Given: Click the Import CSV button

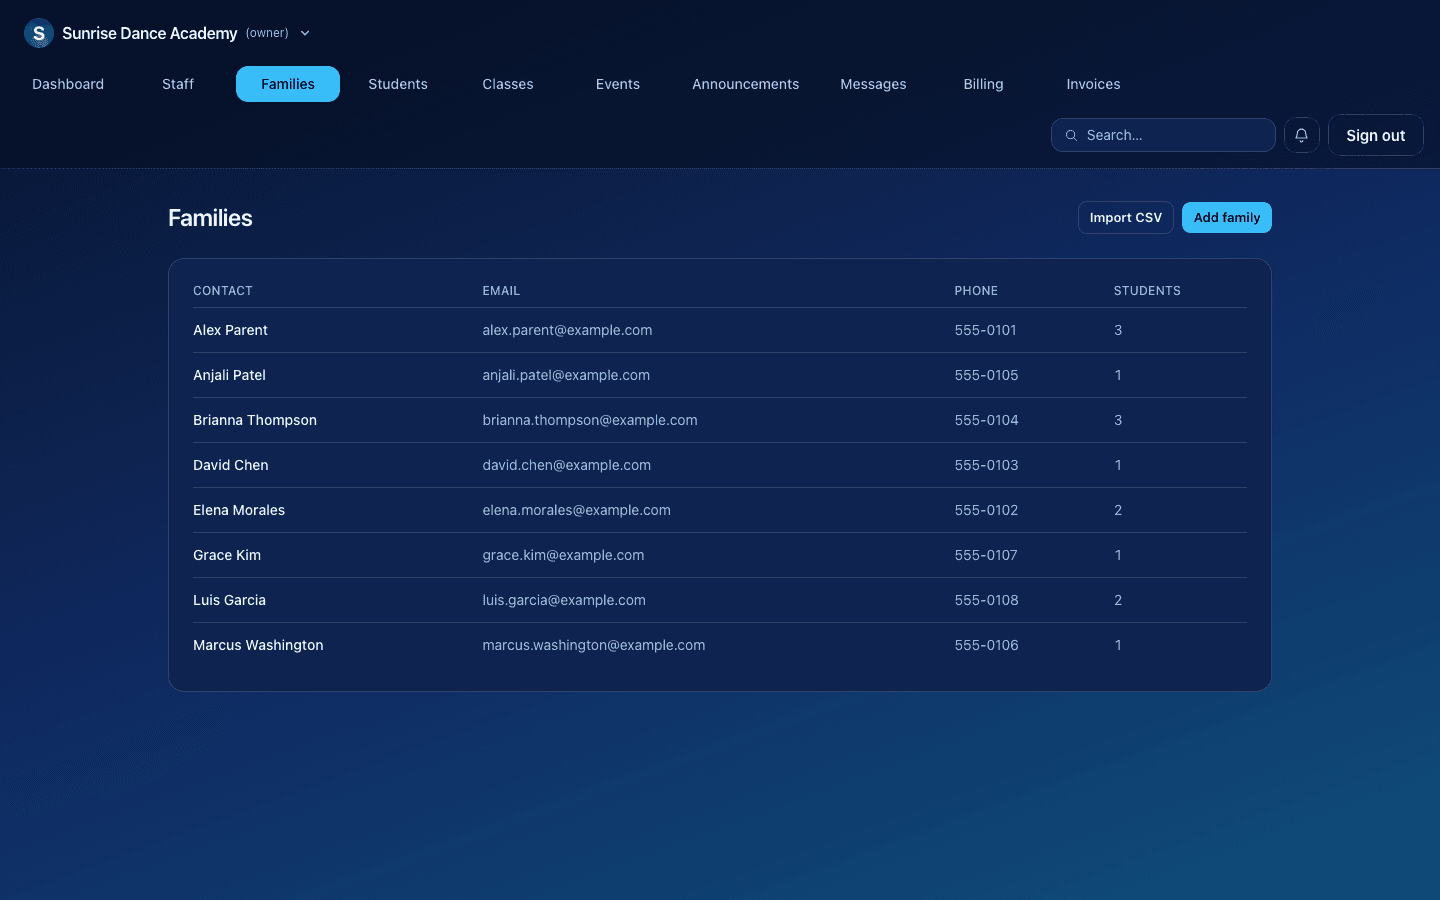Looking at the screenshot, I should coord(1126,217).
